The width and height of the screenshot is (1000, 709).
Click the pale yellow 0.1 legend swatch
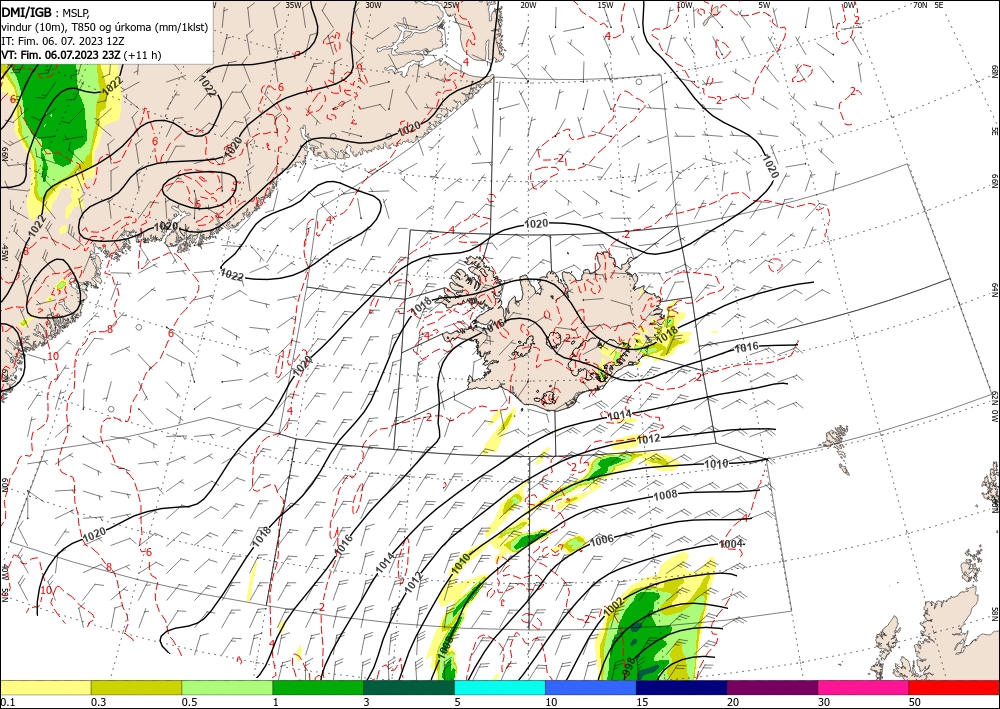click(x=45, y=687)
